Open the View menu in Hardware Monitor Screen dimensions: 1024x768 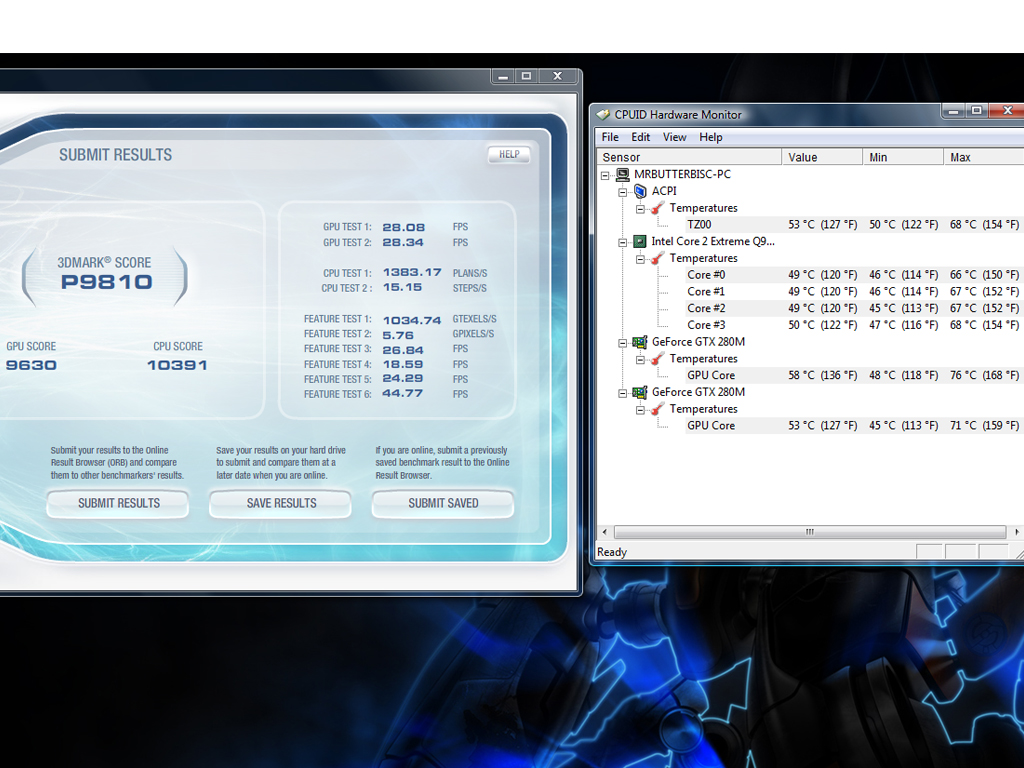pyautogui.click(x=675, y=137)
